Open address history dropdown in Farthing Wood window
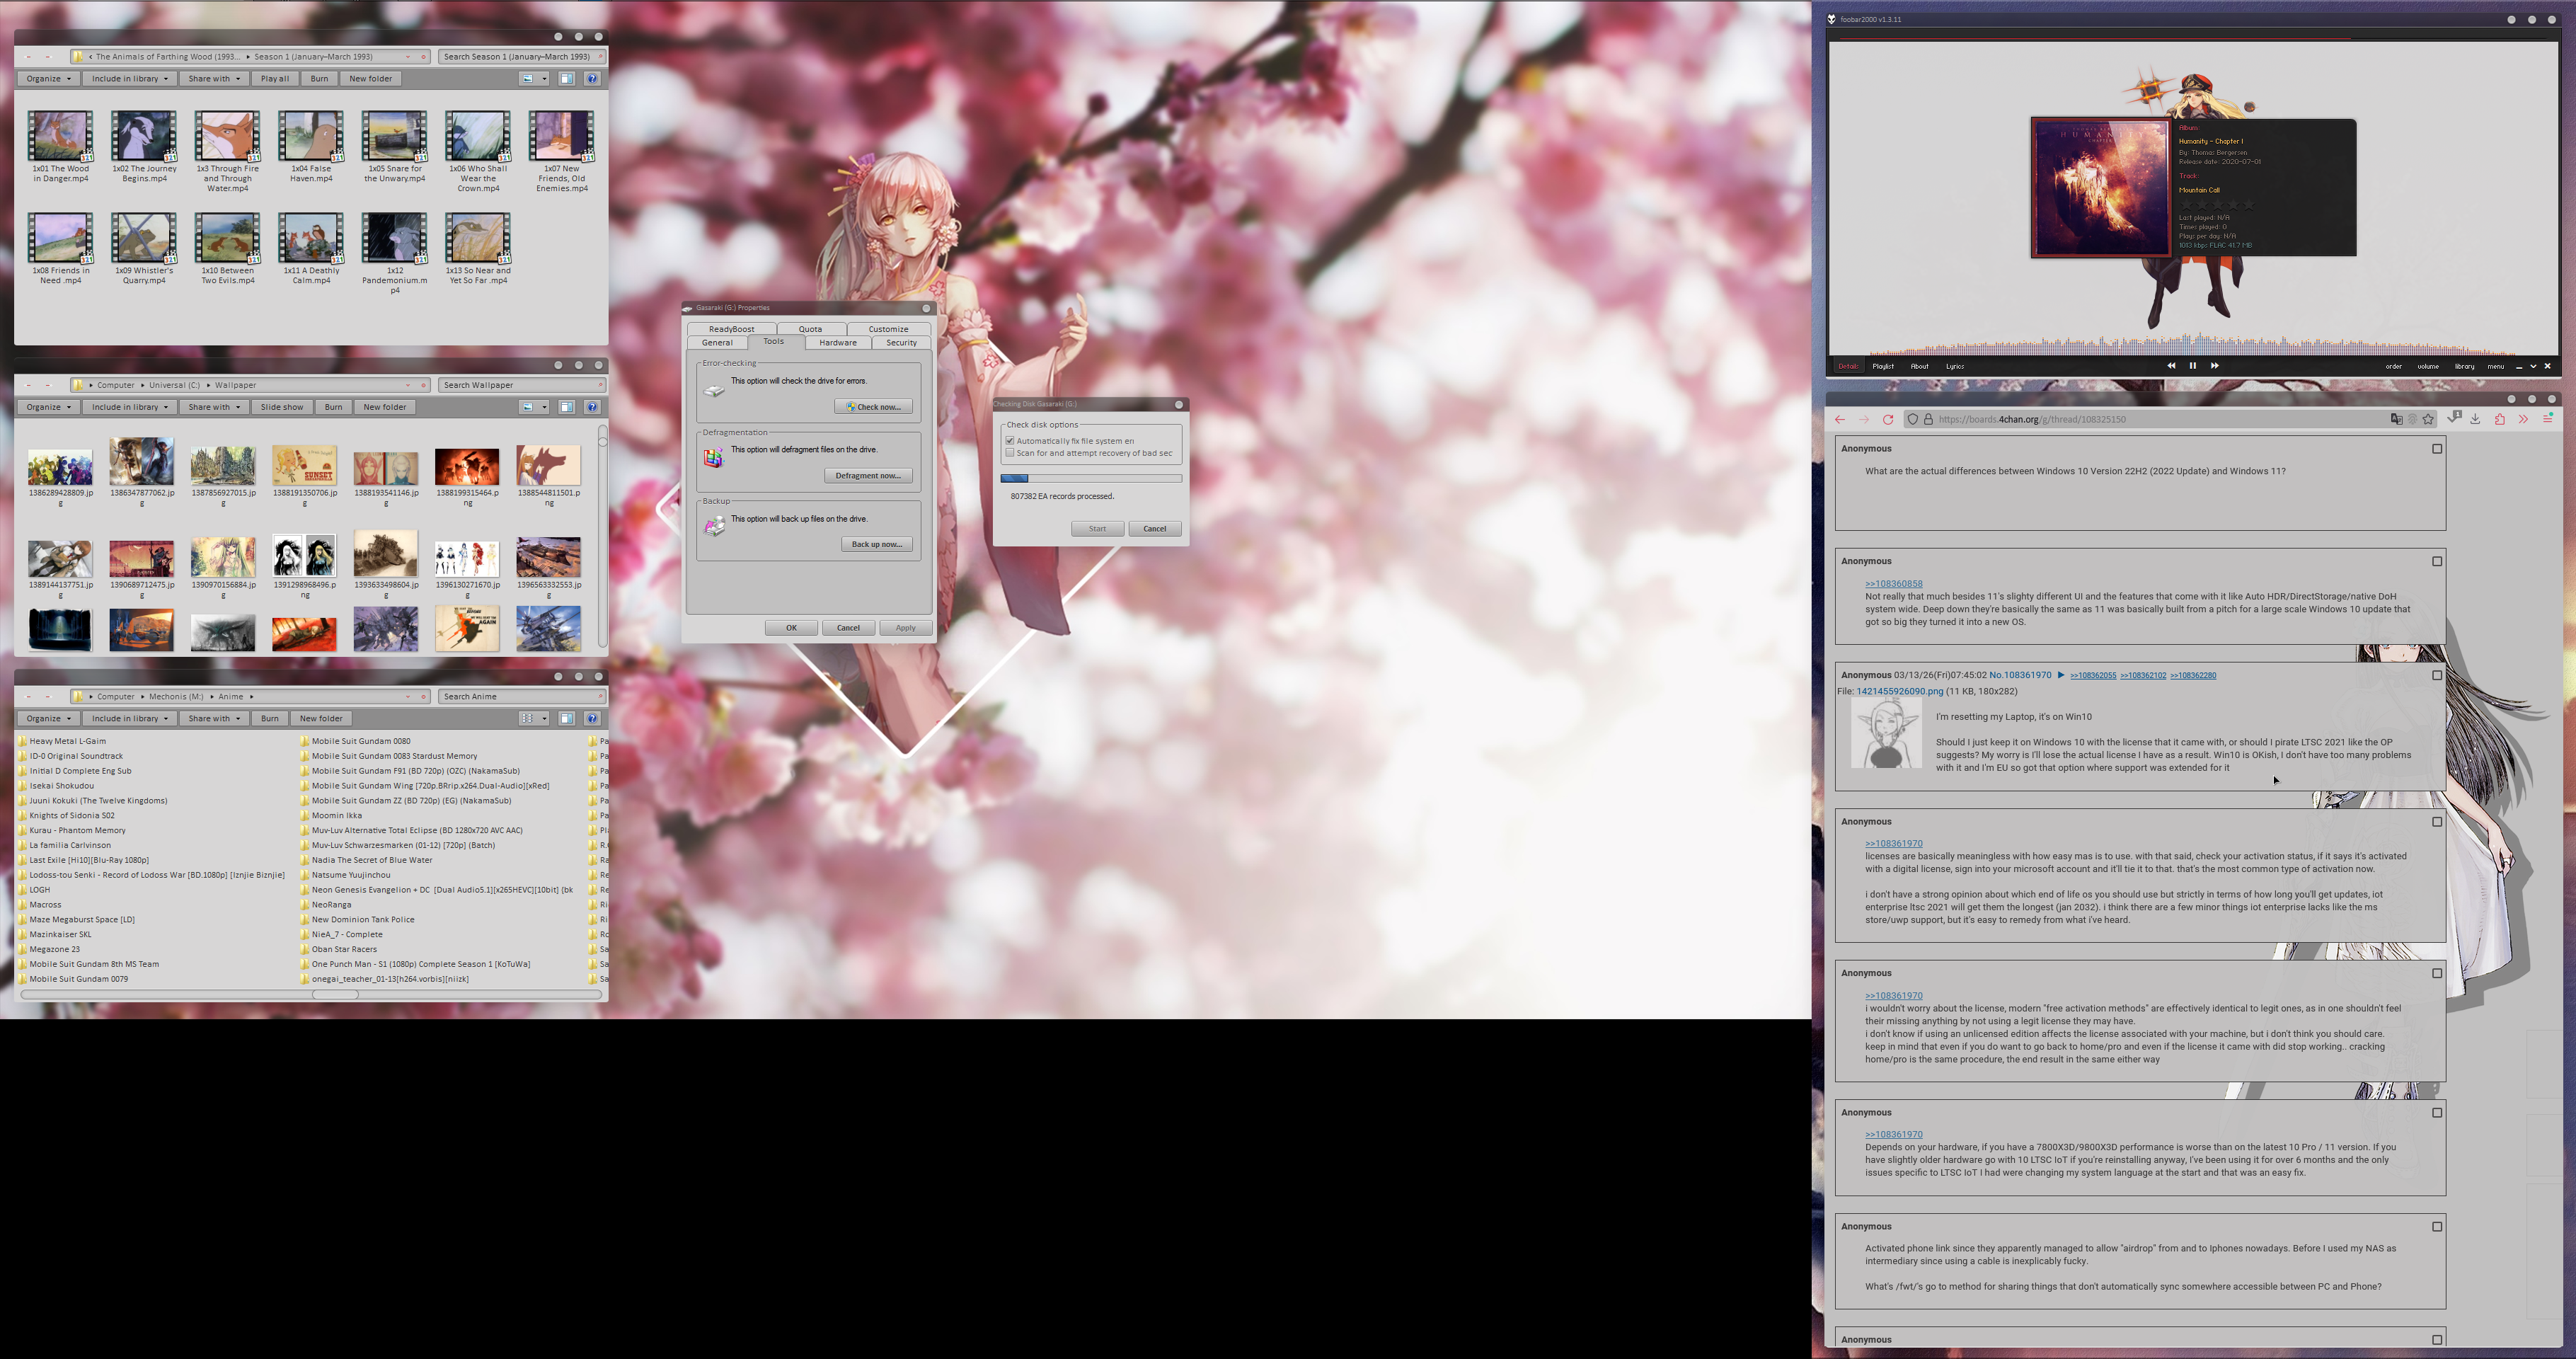 408,57
